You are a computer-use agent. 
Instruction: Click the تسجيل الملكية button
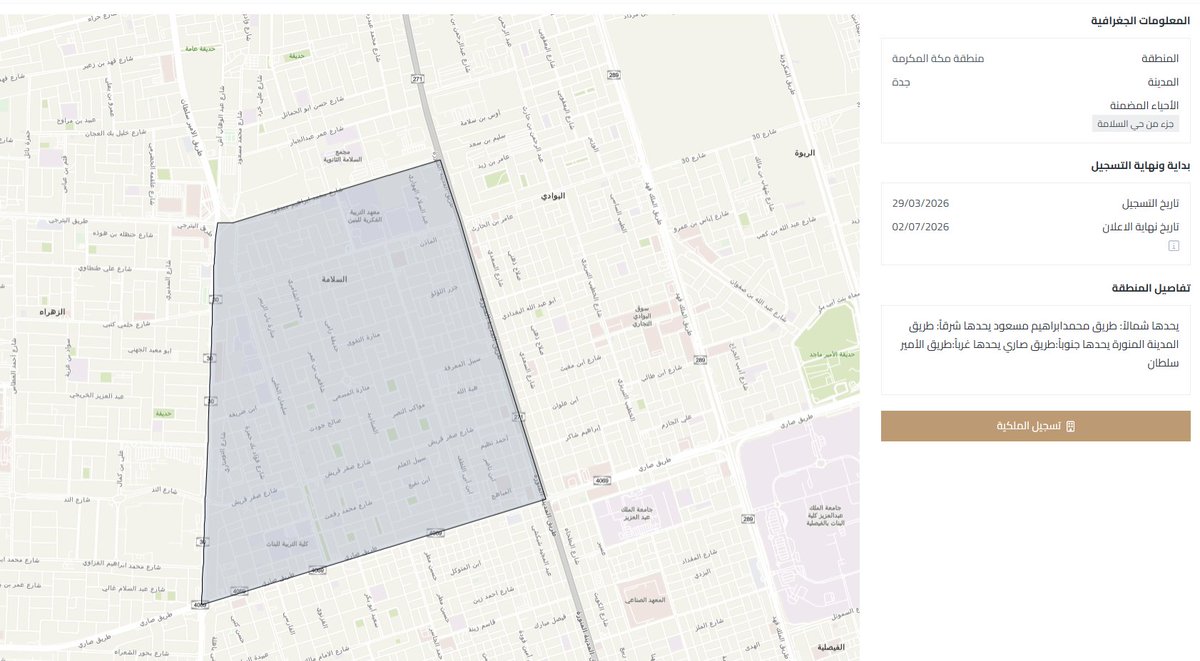tap(1035, 426)
